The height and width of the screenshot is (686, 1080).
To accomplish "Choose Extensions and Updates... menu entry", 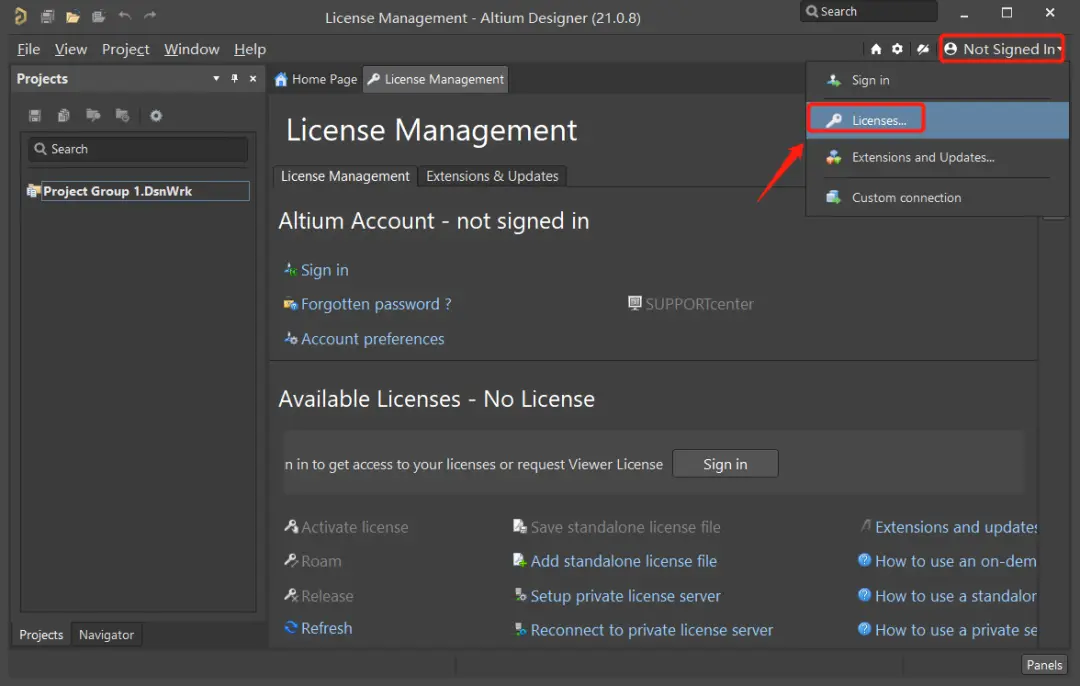I will tap(937, 158).
